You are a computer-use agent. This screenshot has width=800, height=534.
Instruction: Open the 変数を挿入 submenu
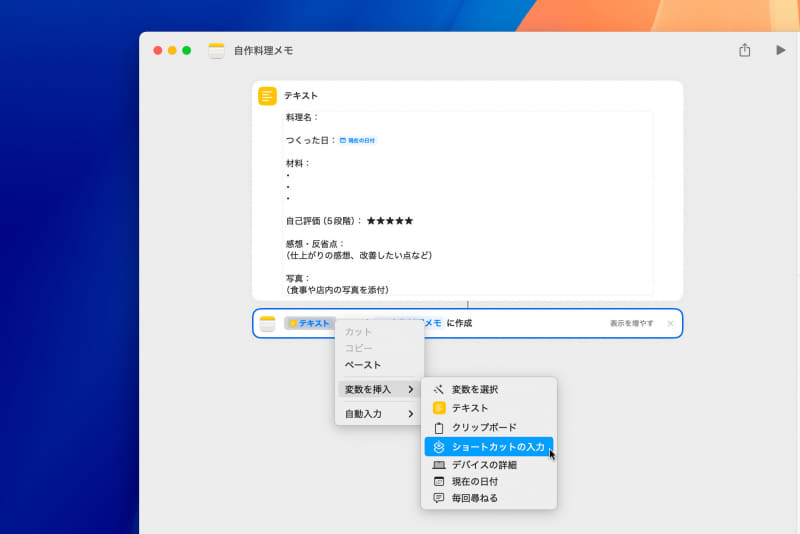tap(379, 389)
